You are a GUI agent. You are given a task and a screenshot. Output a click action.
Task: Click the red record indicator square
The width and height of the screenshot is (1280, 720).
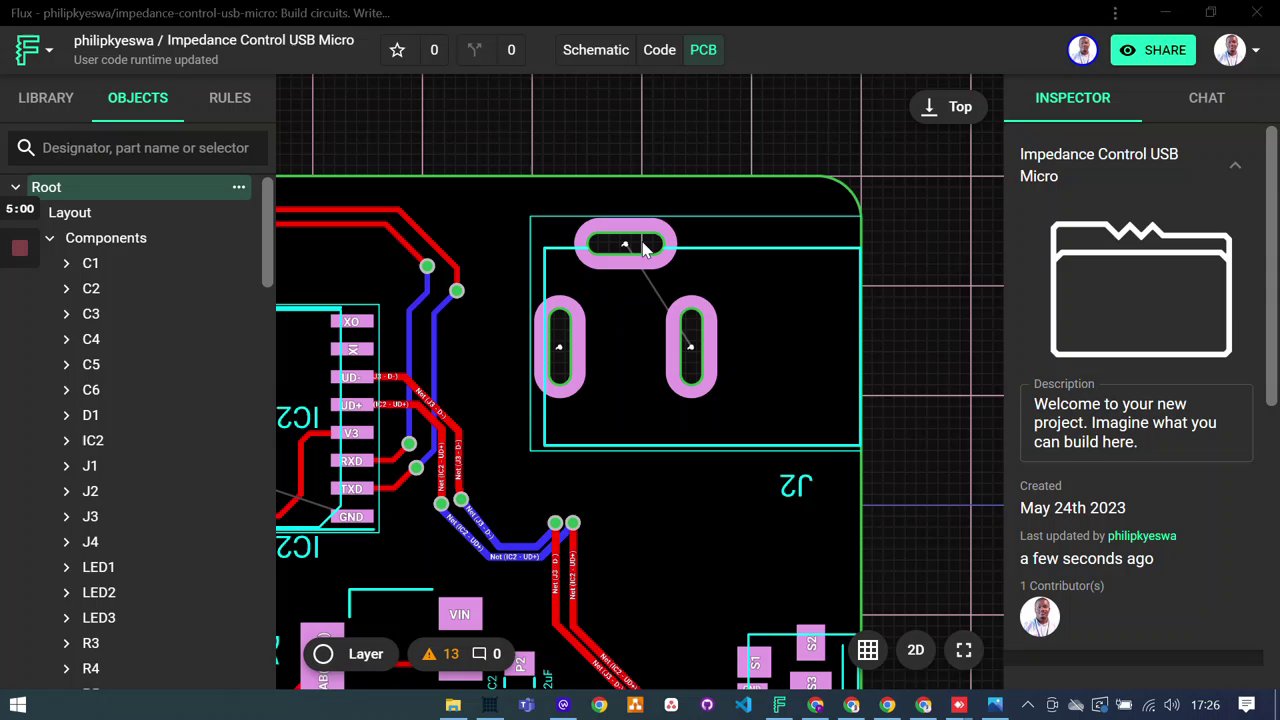point(19,248)
